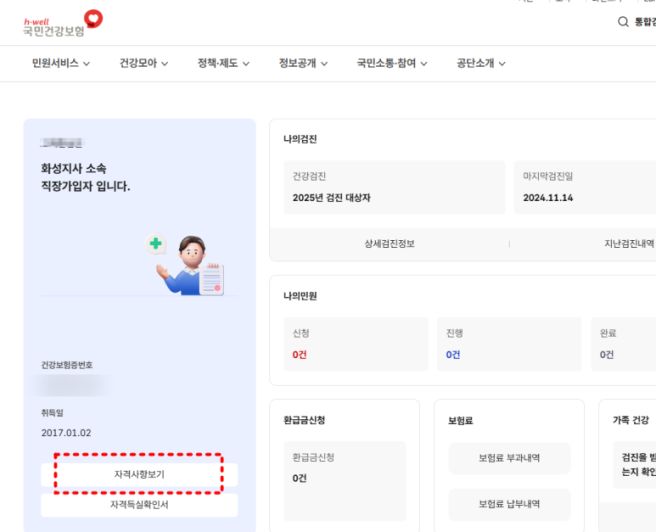Click the 국민건강보험 h-well logo
This screenshot has height=532, width=656.
tap(63, 24)
